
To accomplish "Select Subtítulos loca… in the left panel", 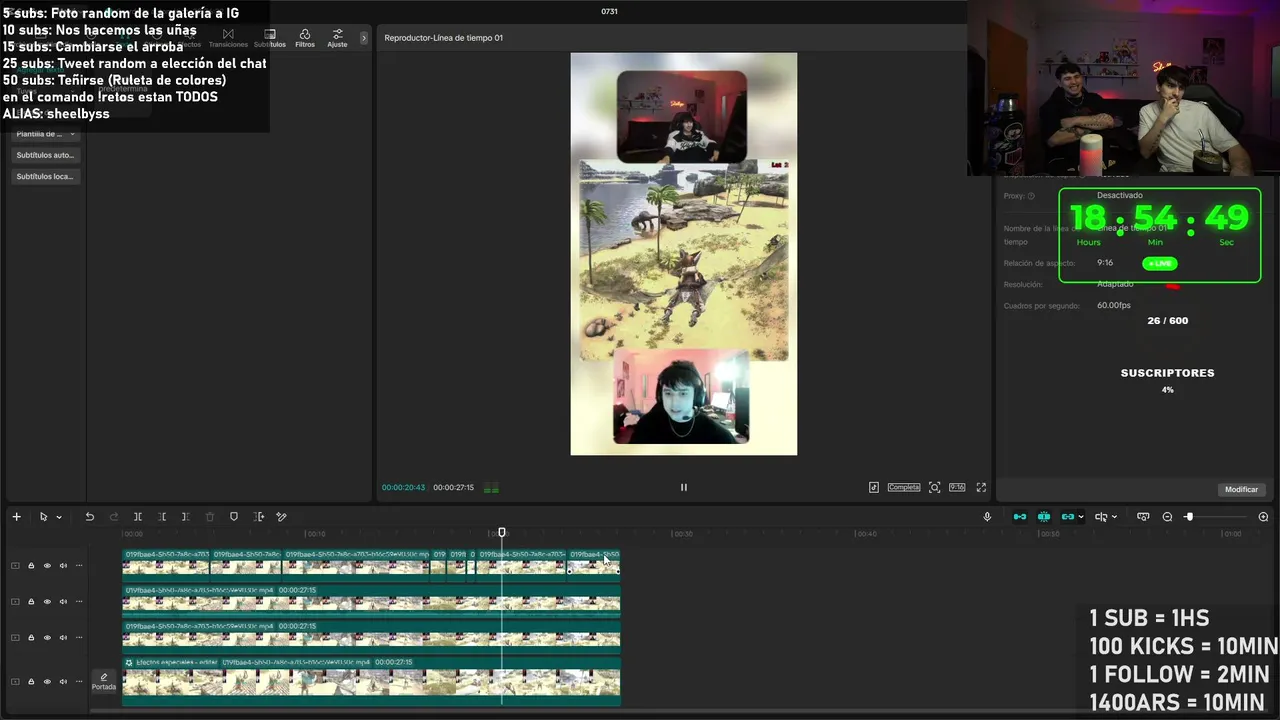I will tap(46, 176).
